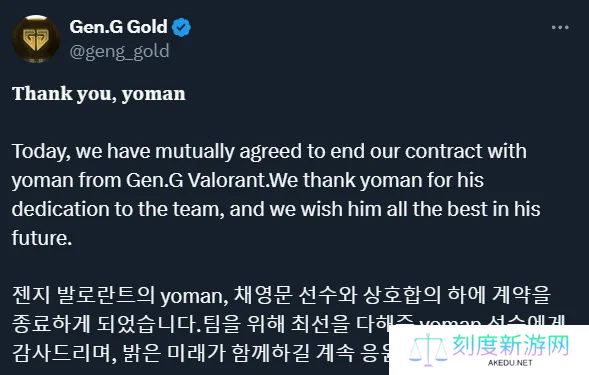The width and height of the screenshot is (589, 375).
Task: Click the scales logo in the watermark
Action: 428,349
